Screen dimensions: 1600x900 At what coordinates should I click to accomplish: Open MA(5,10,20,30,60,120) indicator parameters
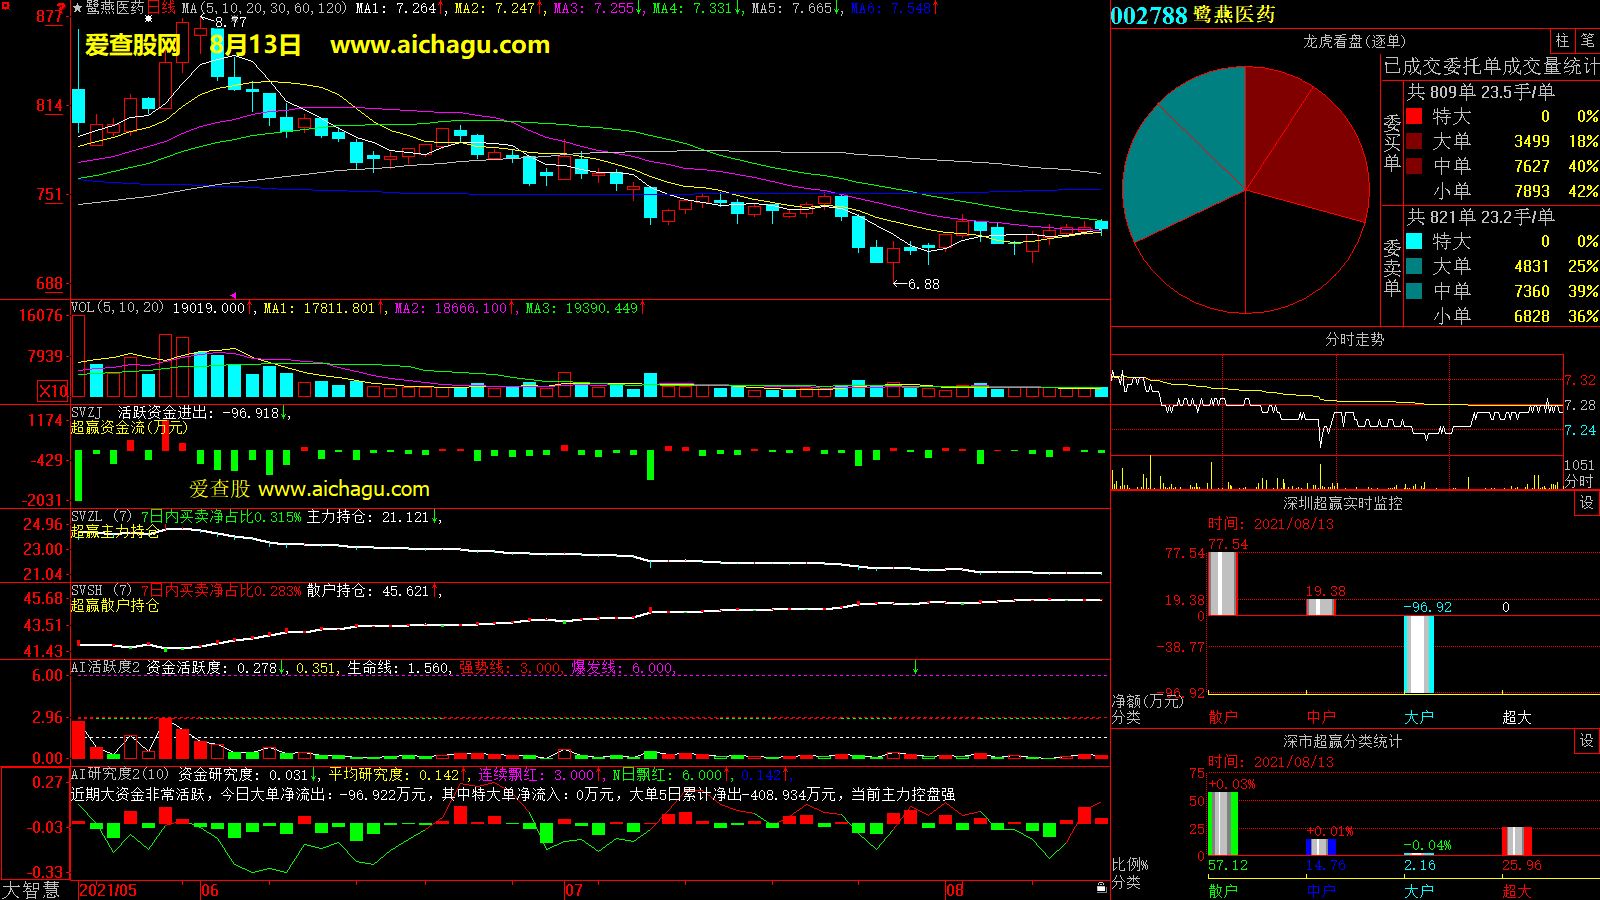264,8
